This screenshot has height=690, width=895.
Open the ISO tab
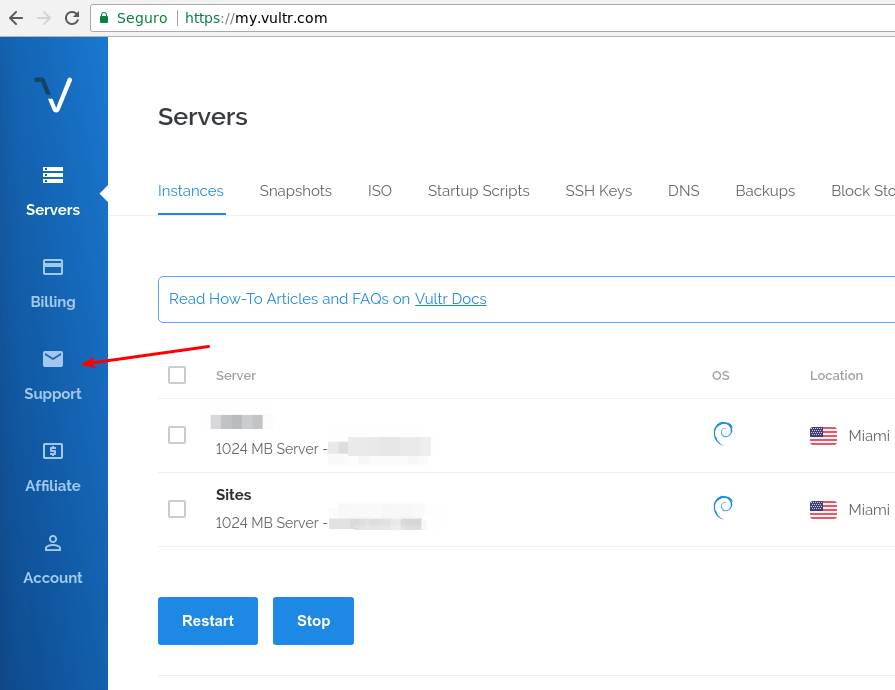point(380,191)
